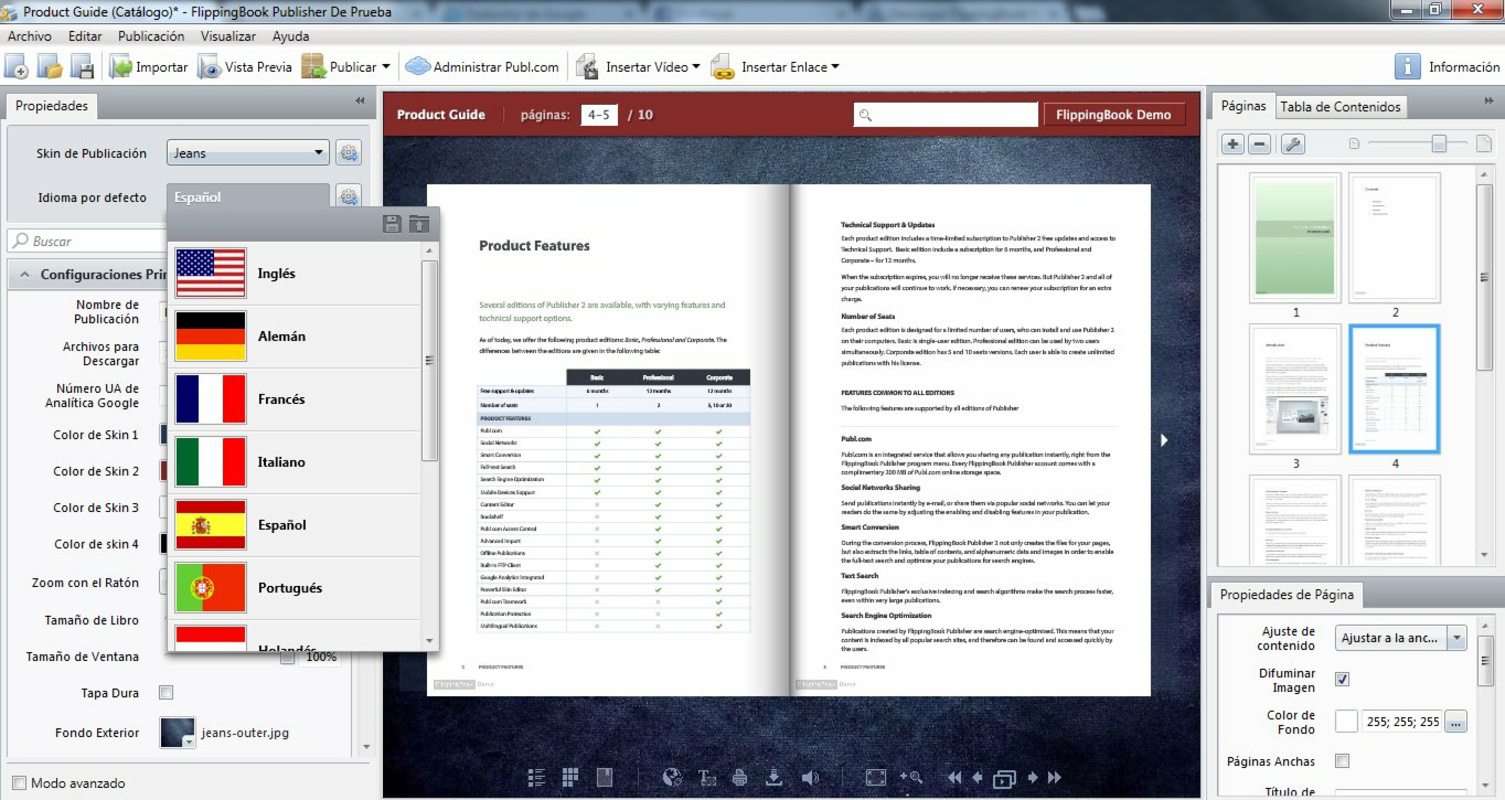Click the remove page minus button

[1260, 144]
